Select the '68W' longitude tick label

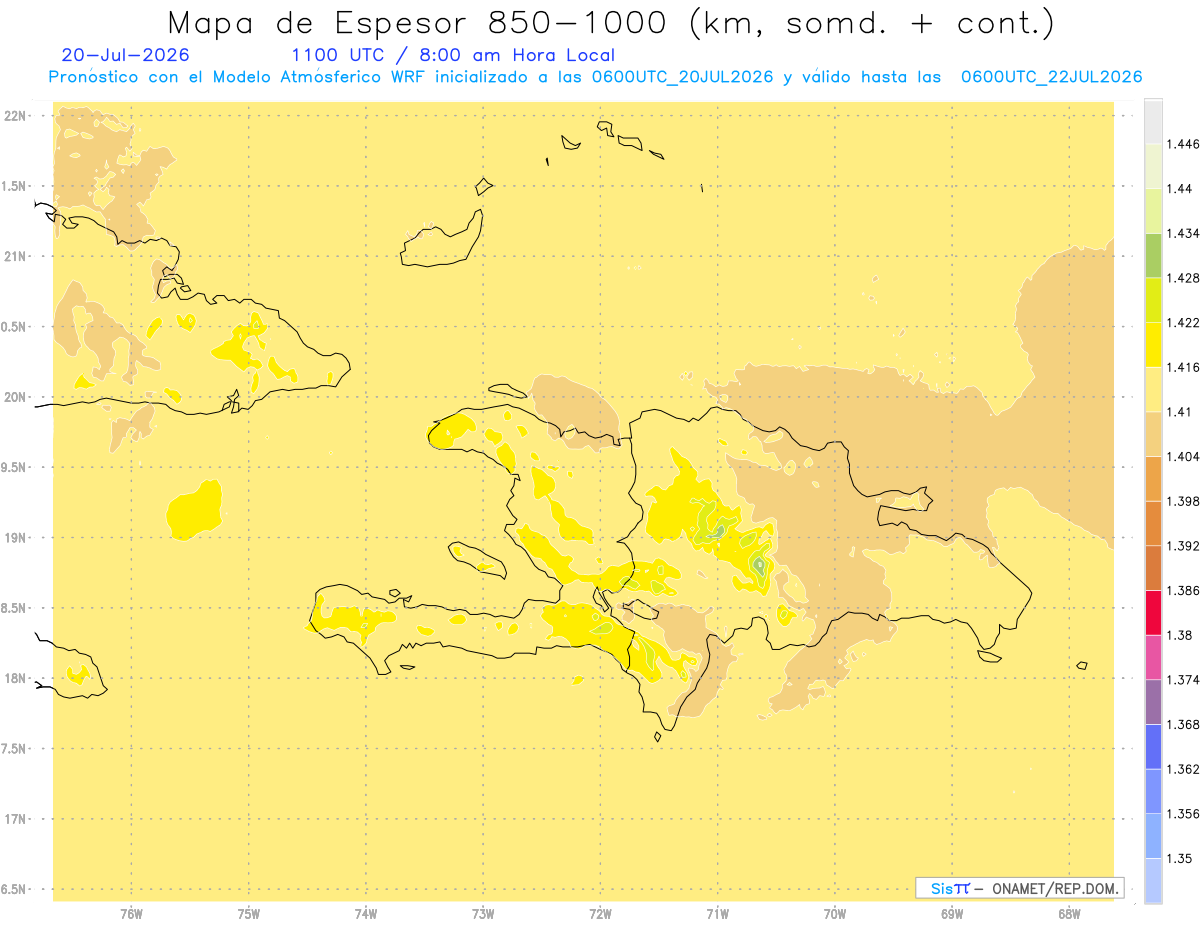1069,913
